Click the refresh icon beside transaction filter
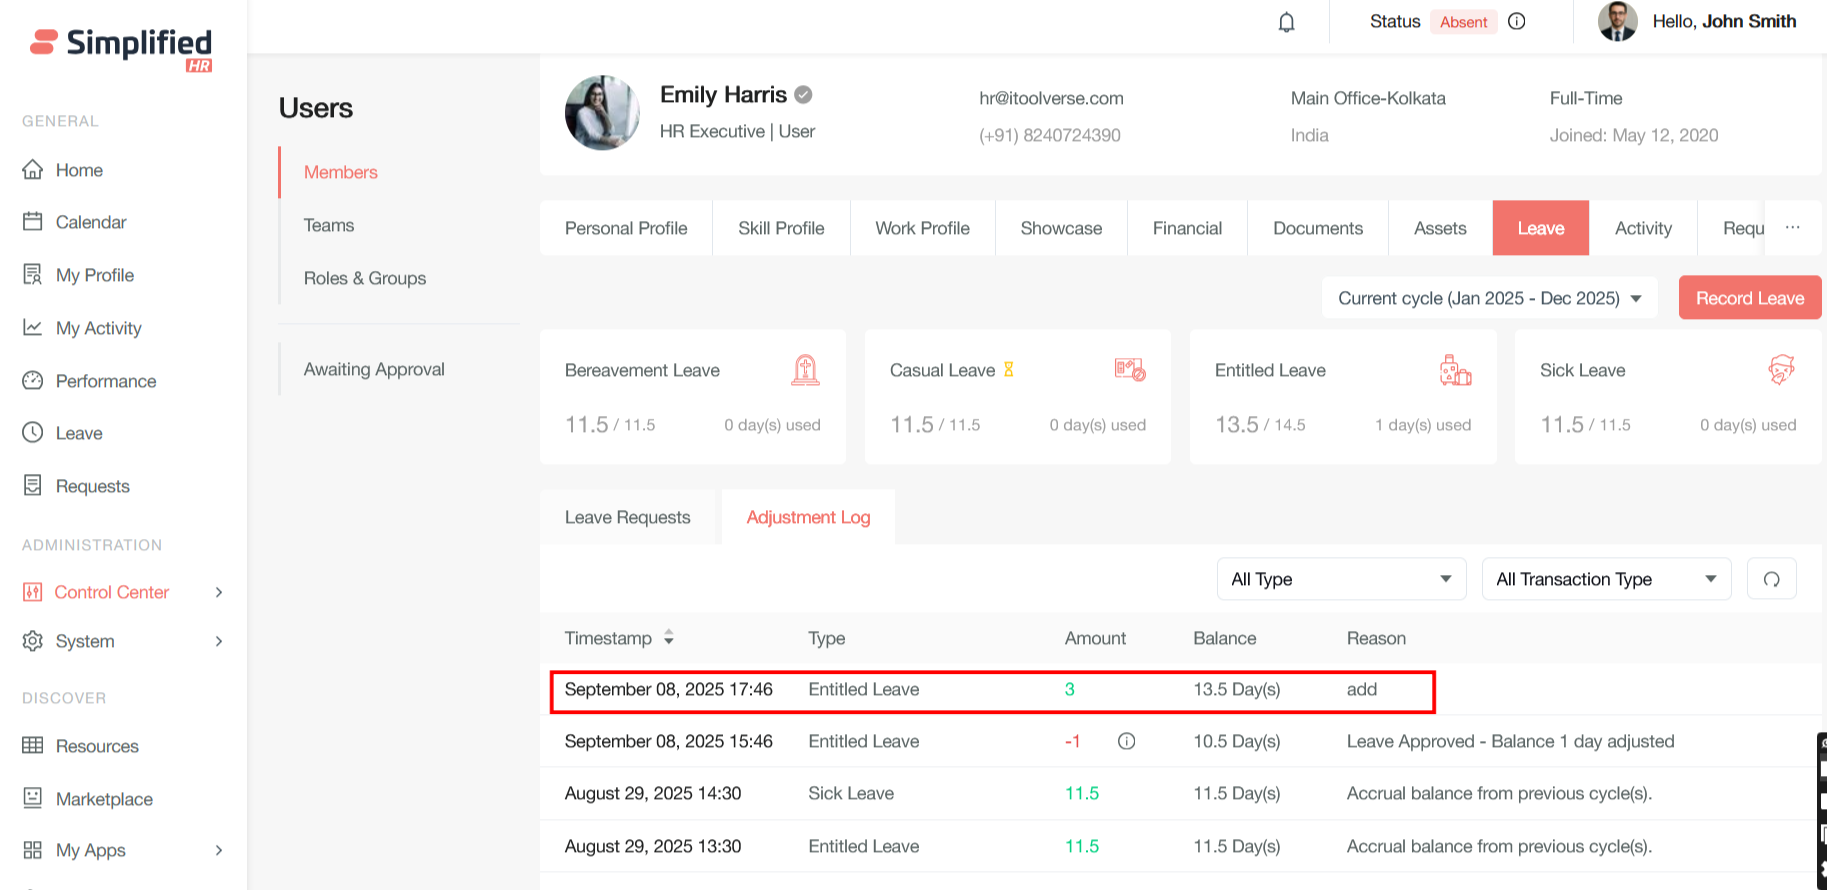Viewport: 1827px width, 890px height. click(x=1771, y=579)
